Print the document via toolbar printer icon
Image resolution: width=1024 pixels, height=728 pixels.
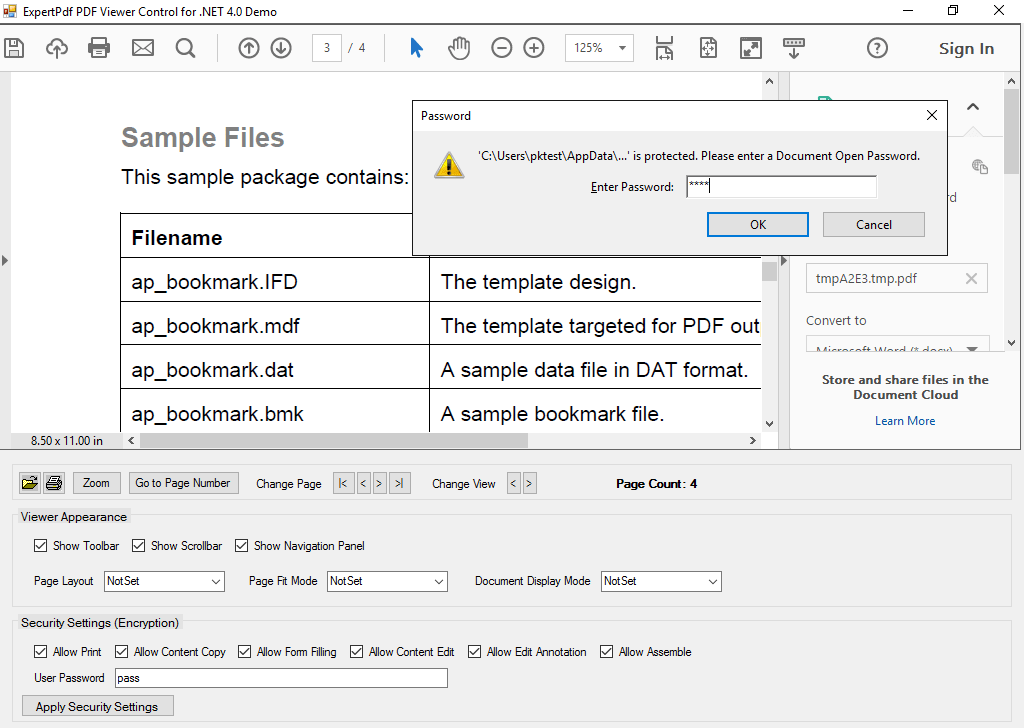[x=99, y=47]
